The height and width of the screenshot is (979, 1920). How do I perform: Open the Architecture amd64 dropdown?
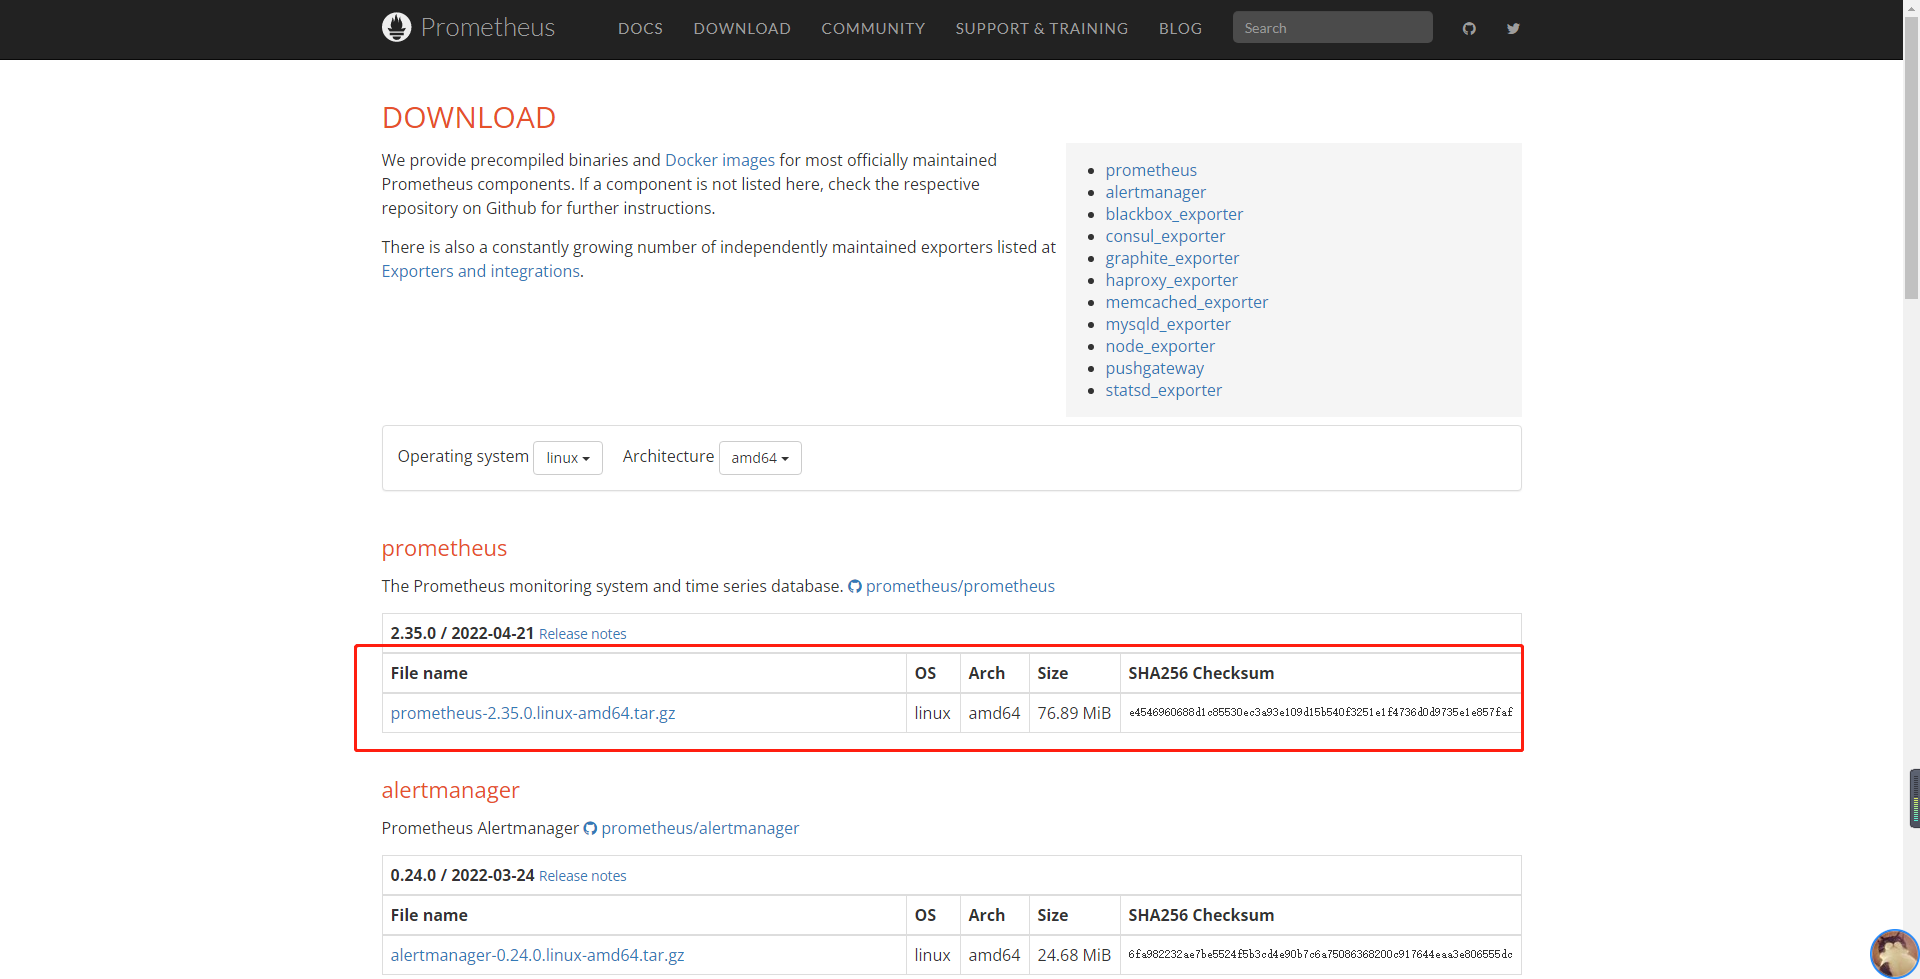[760, 458]
